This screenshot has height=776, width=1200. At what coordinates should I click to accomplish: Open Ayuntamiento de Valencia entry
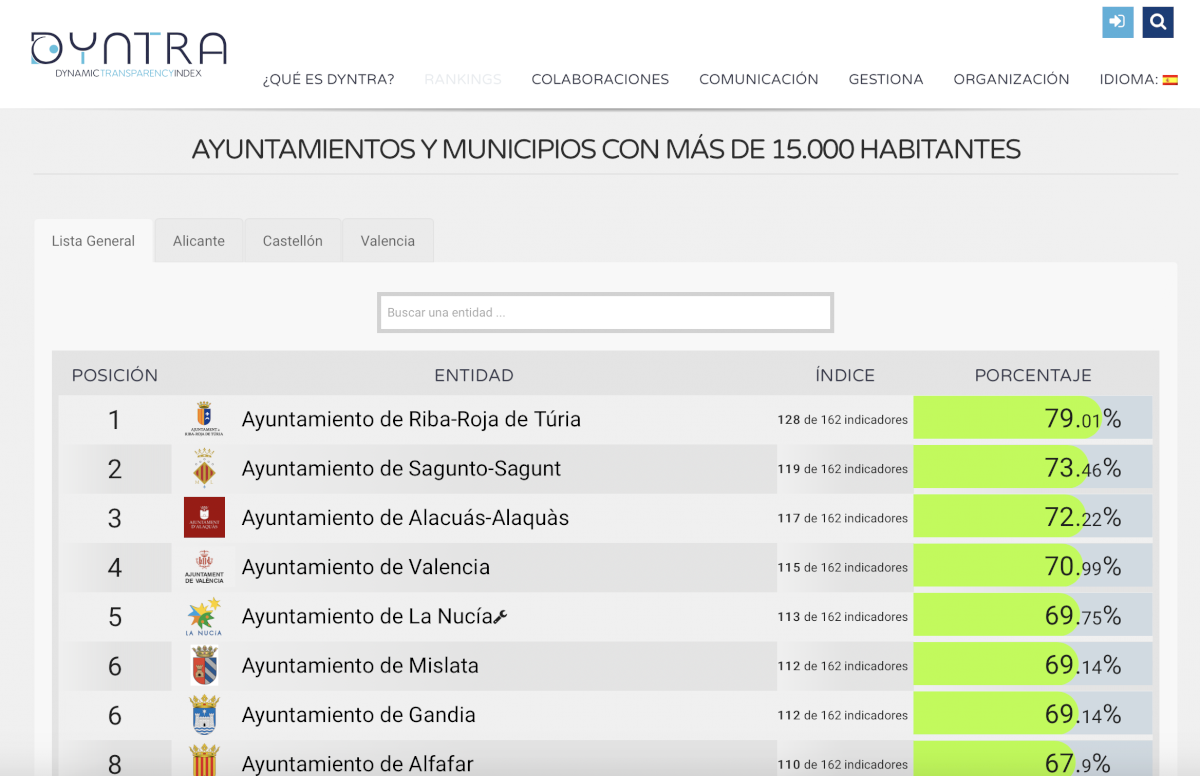click(366, 567)
